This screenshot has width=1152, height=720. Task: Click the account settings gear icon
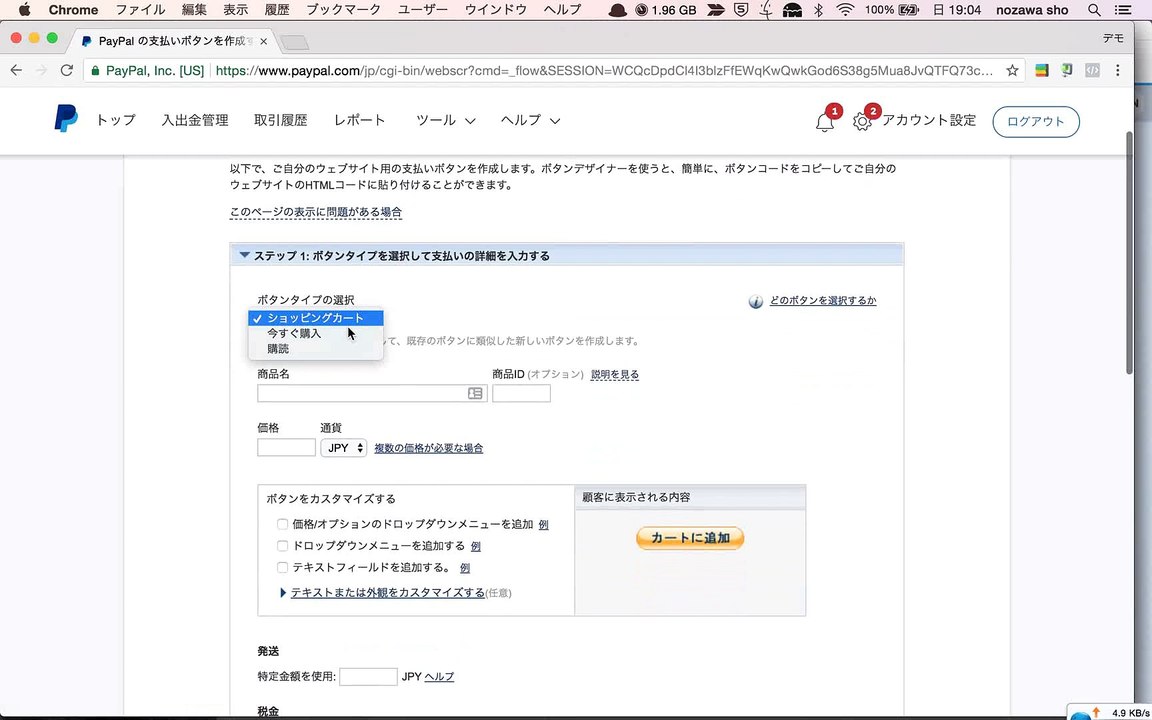tap(862, 122)
